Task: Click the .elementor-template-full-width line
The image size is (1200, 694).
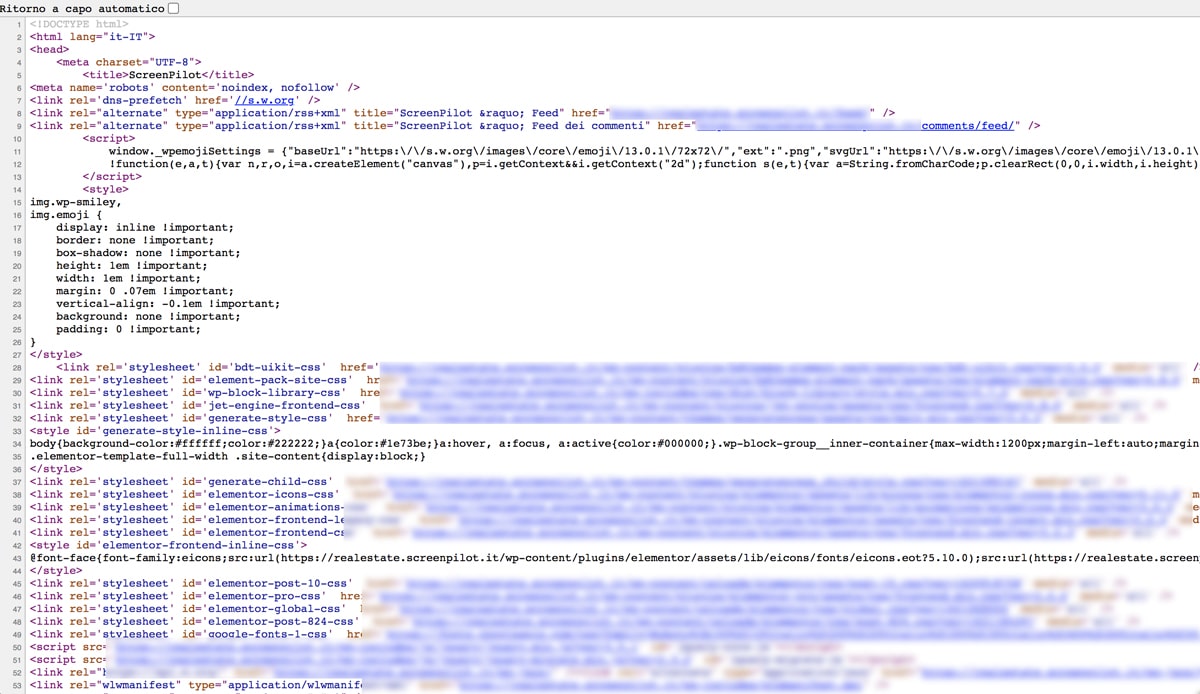Action: click(228, 456)
